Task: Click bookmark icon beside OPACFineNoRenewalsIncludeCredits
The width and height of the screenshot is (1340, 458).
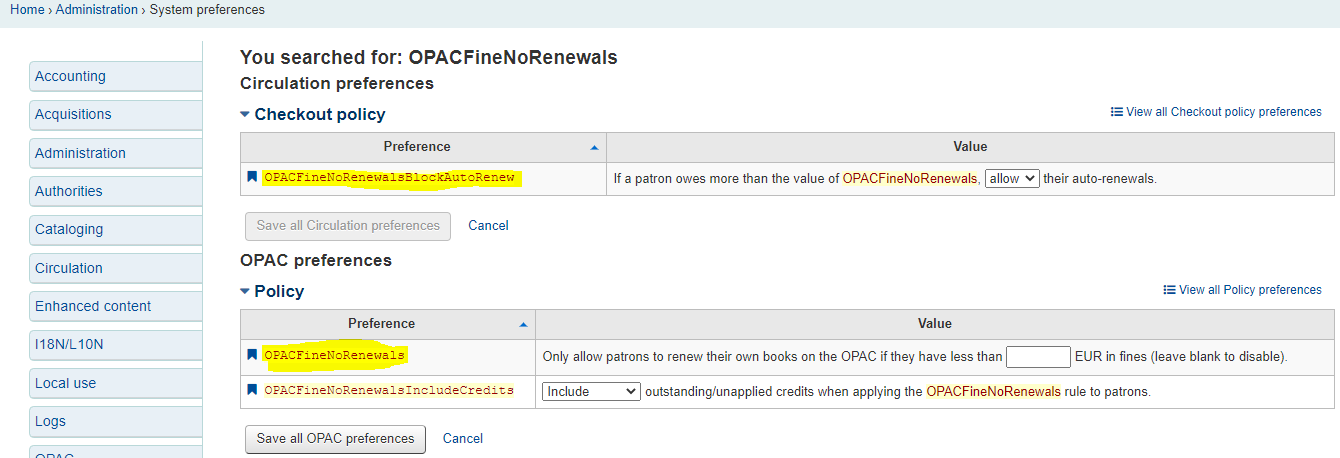Action: click(253, 390)
